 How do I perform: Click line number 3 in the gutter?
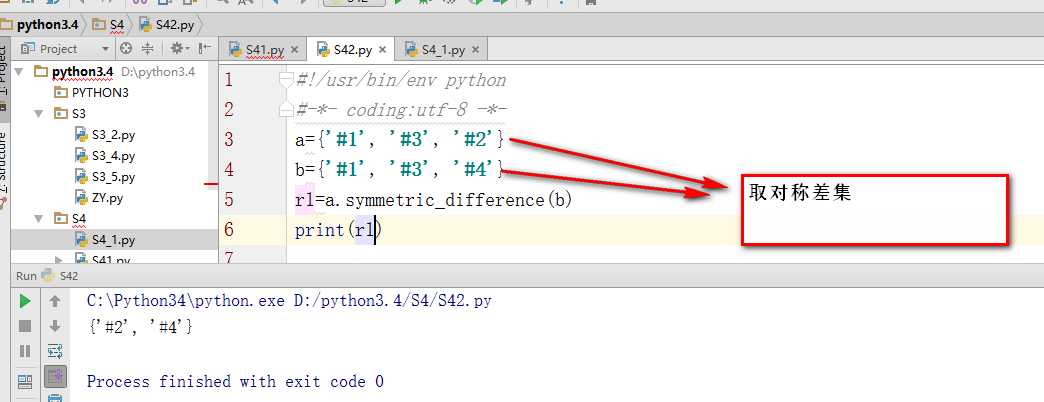229,140
